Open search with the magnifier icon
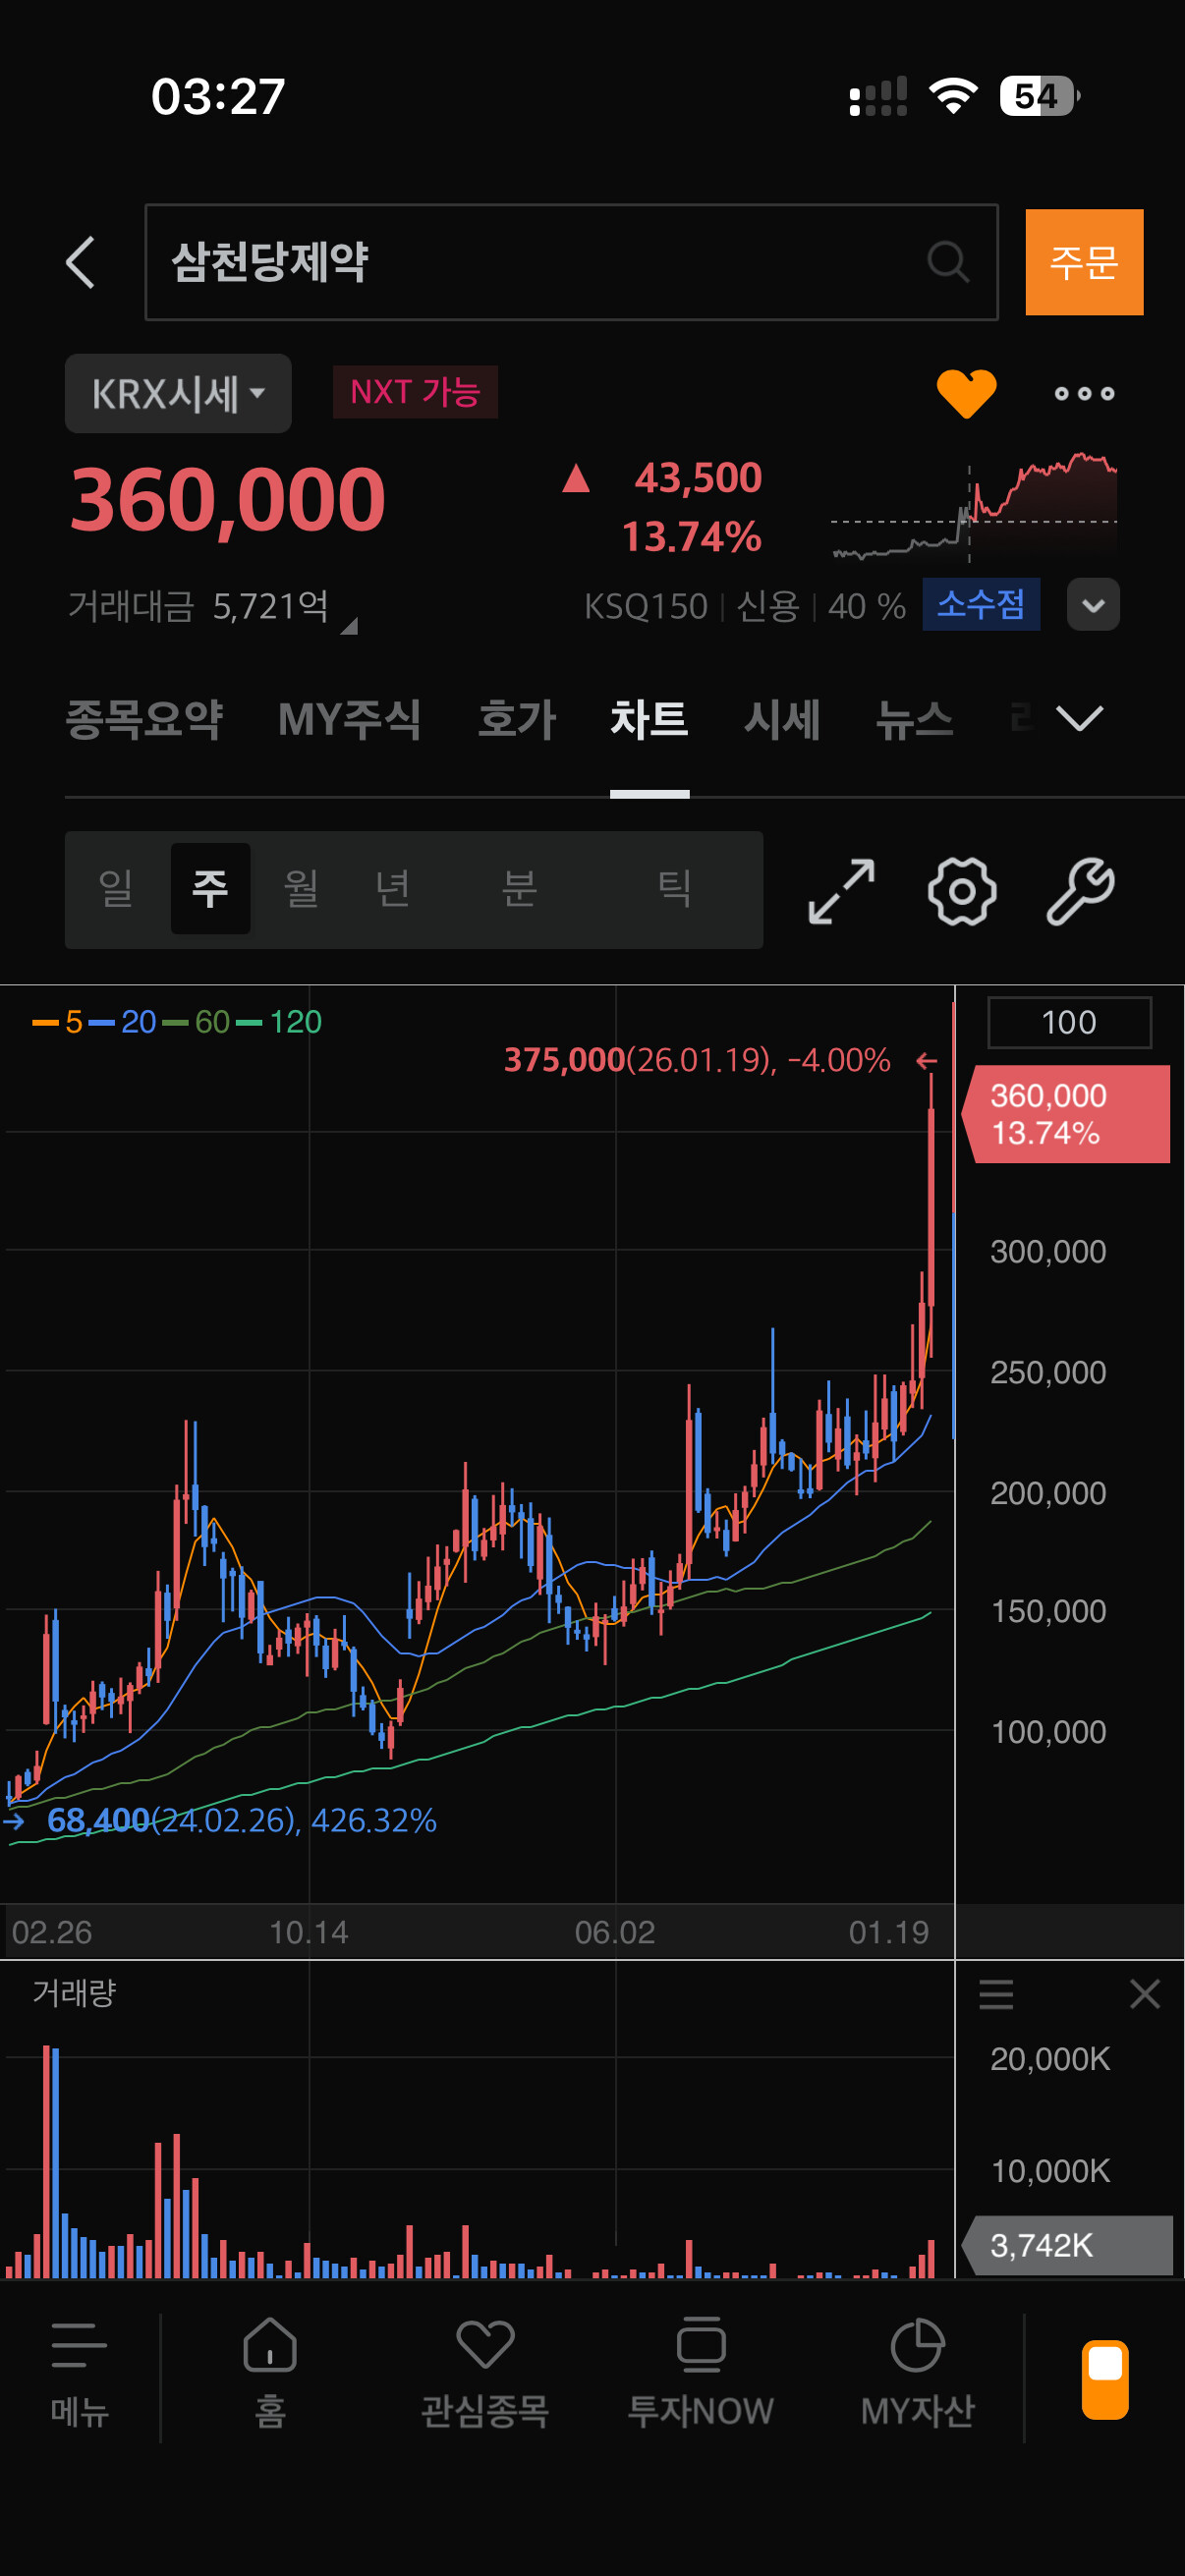 (x=947, y=263)
